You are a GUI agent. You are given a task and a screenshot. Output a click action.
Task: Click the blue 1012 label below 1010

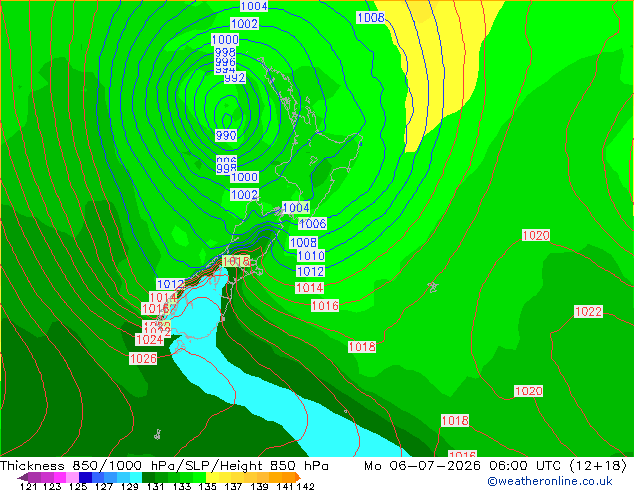point(310,271)
